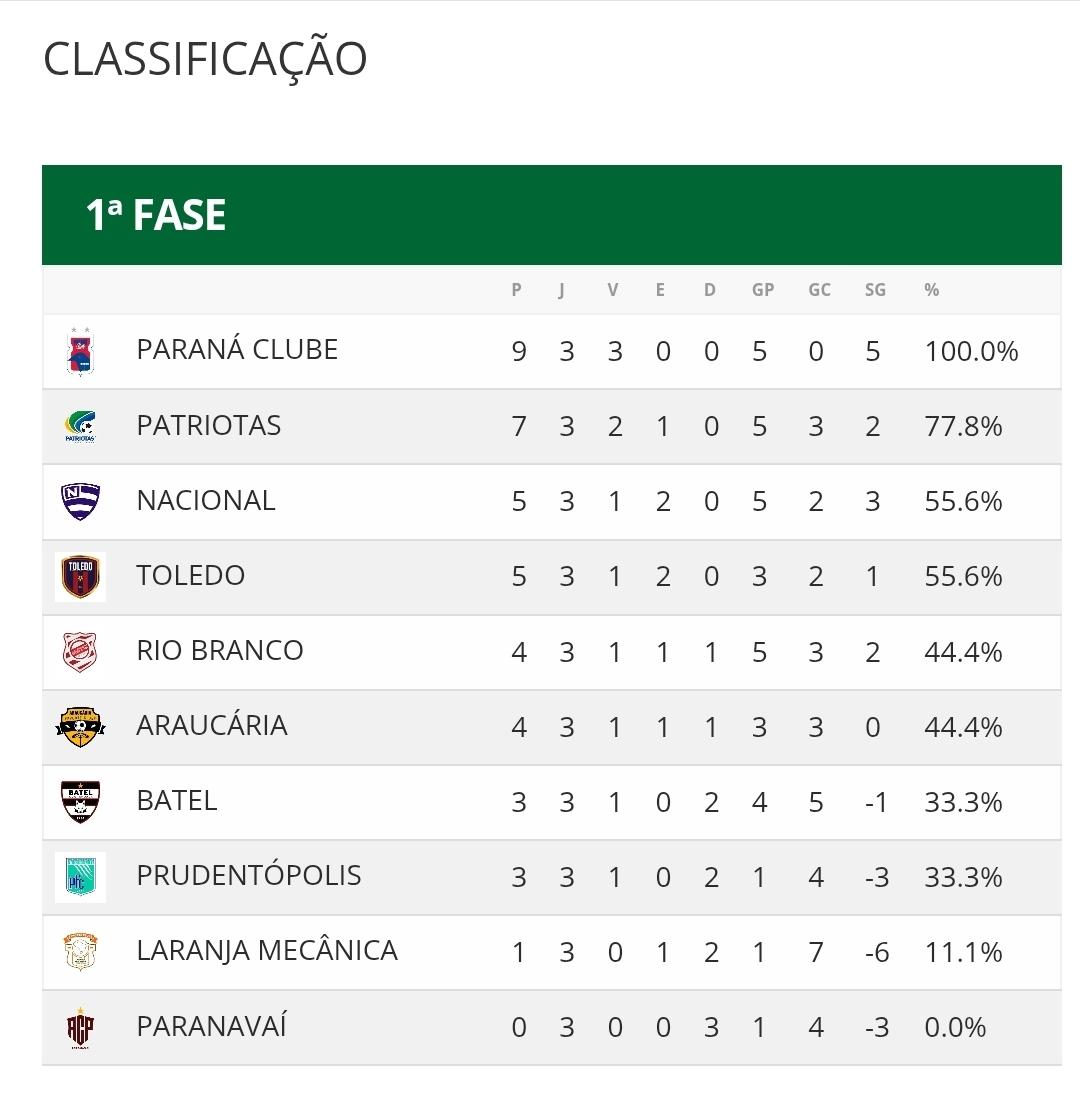Open the Paranavaí ACP team crest

click(80, 1028)
